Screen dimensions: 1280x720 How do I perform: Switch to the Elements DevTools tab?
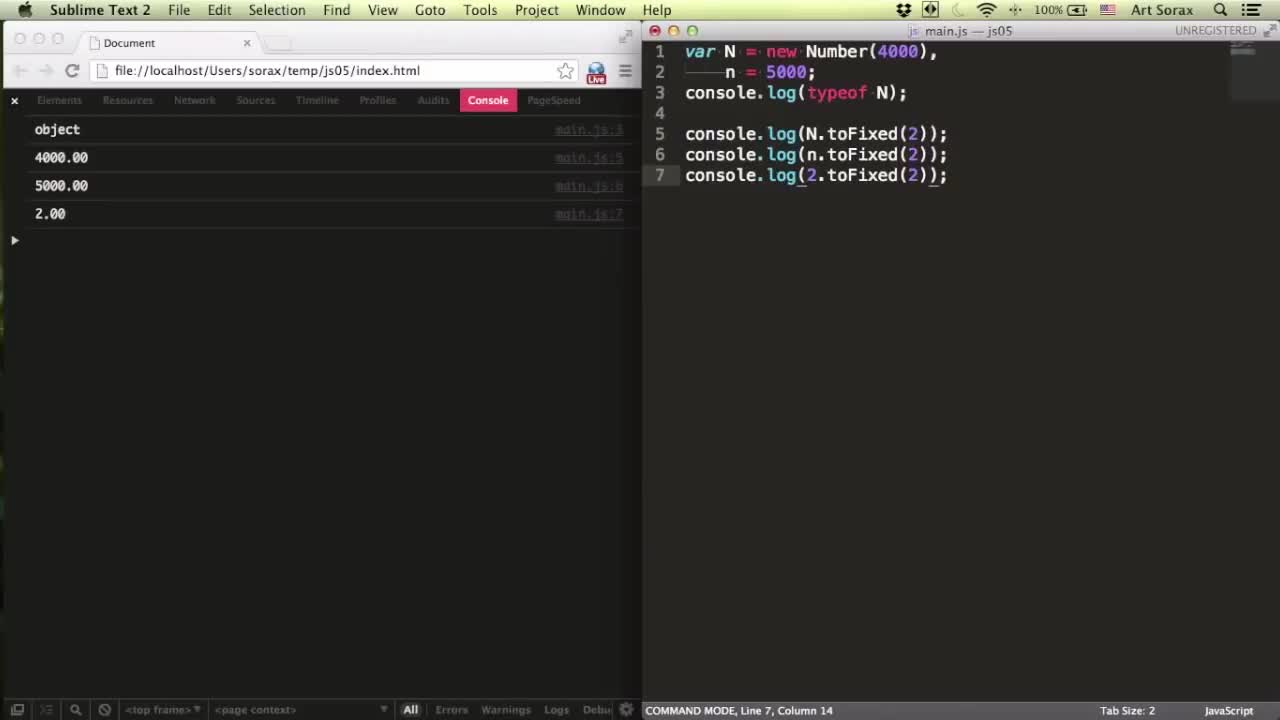coord(59,100)
